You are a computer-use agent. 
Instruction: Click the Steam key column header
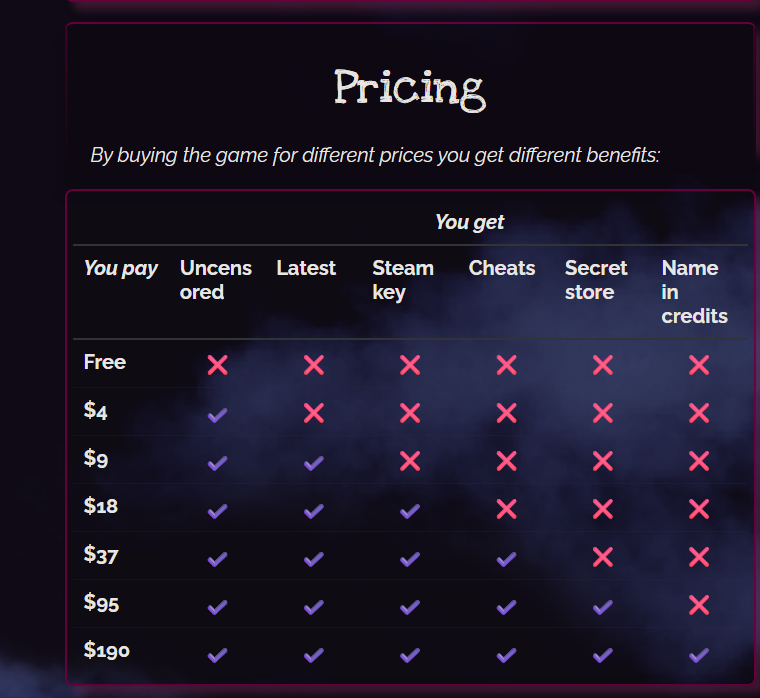[403, 280]
